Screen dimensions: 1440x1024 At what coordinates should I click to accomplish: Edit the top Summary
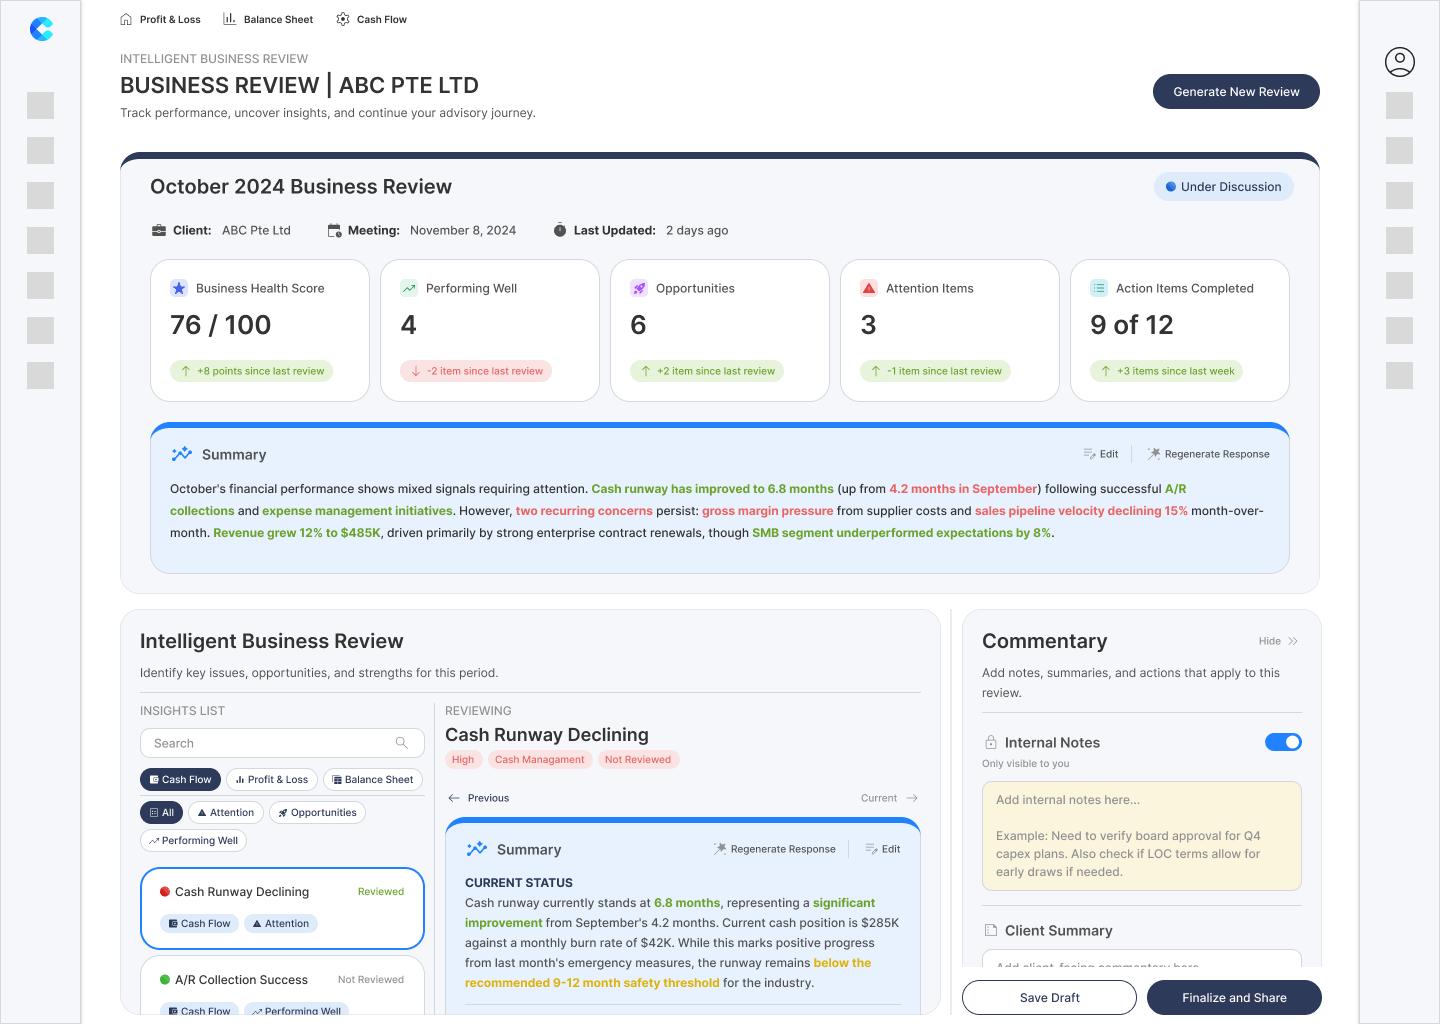click(x=1101, y=454)
